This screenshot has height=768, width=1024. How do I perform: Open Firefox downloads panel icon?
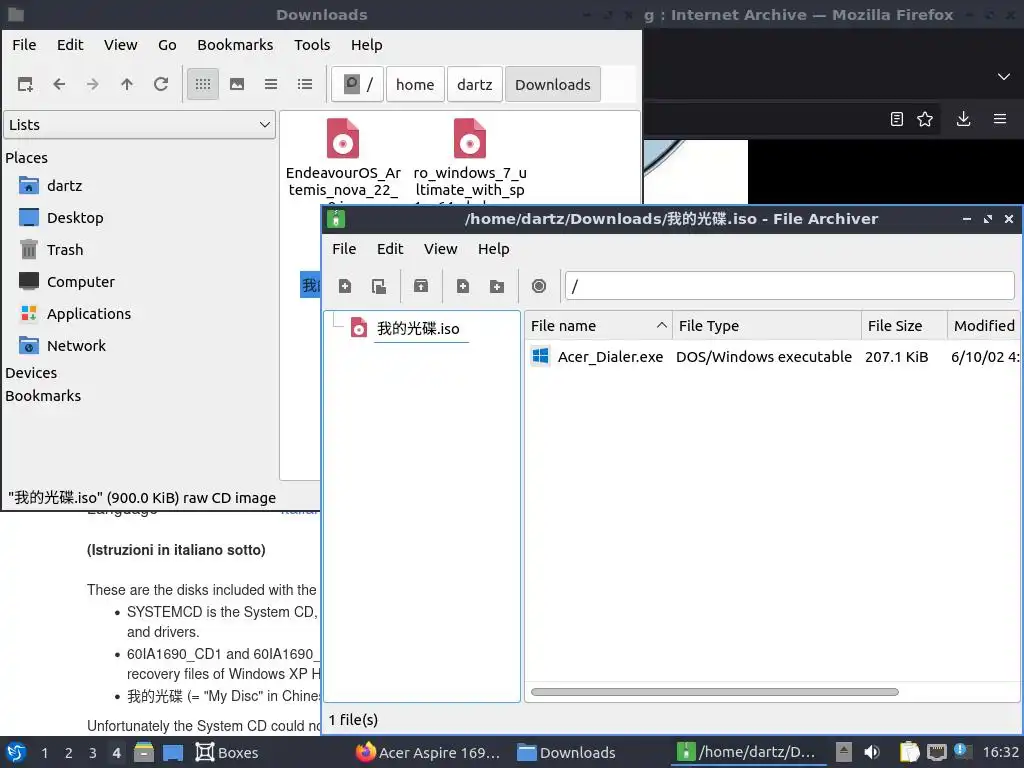(x=963, y=119)
